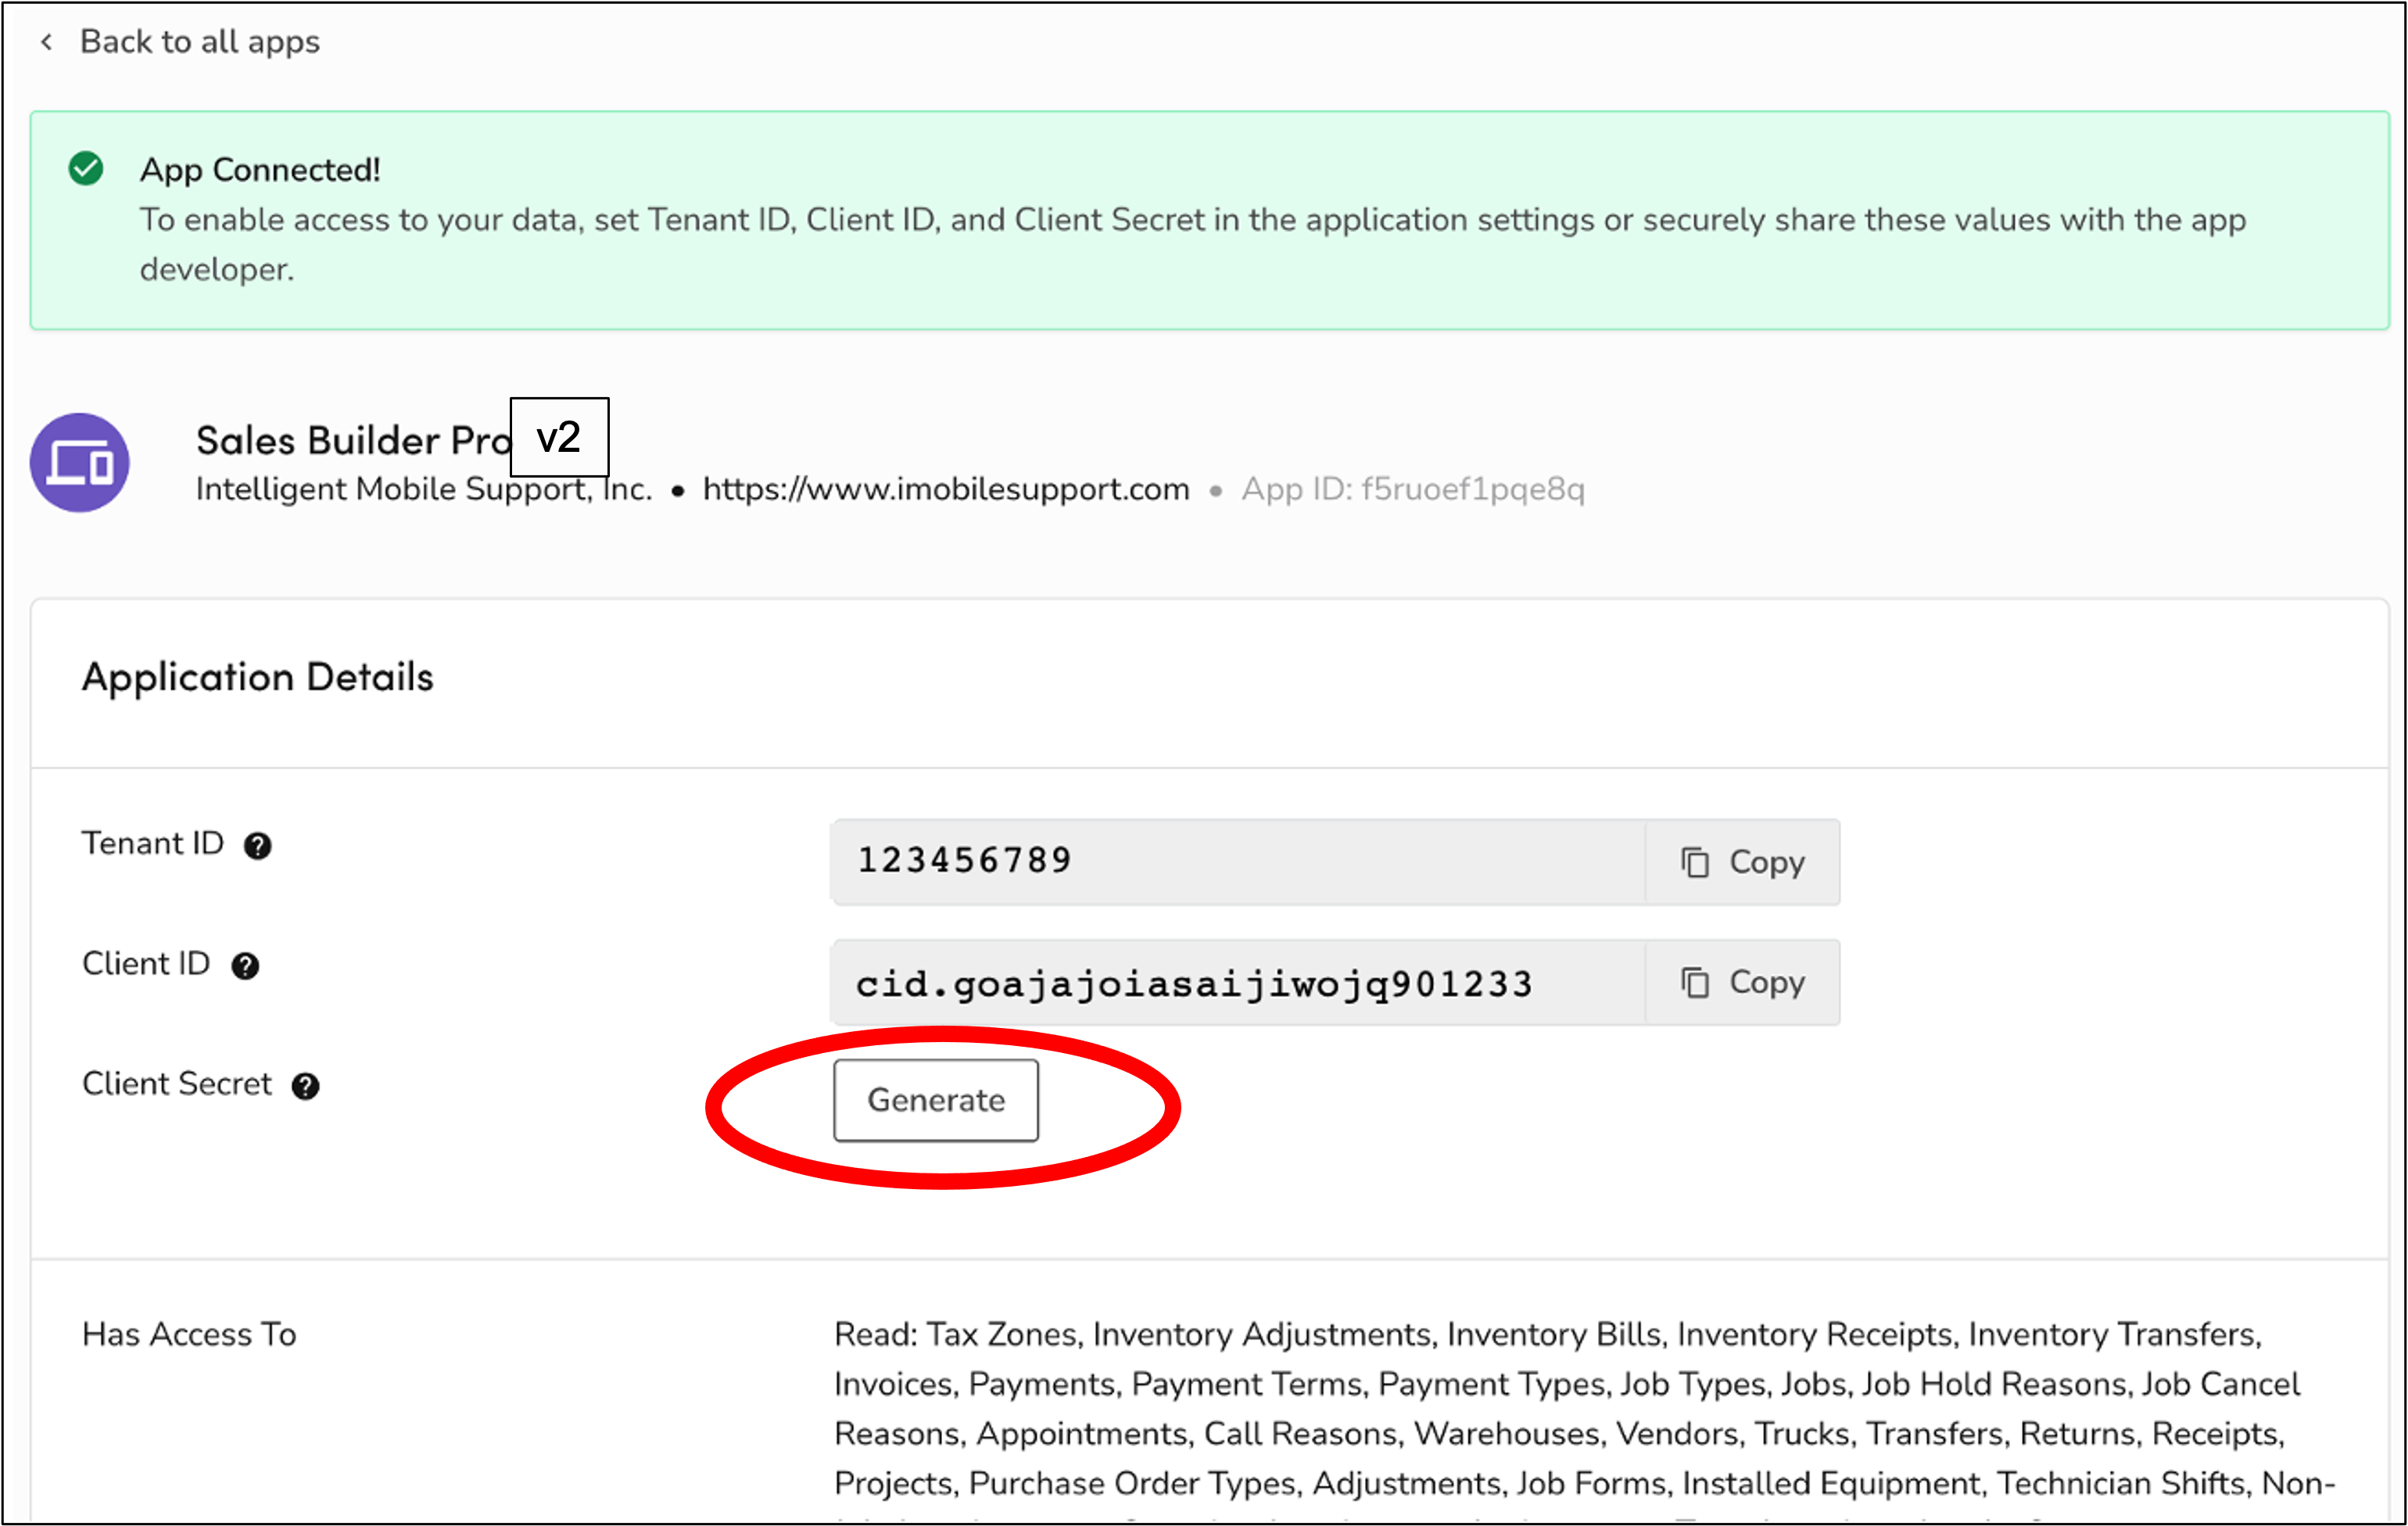Click the green App Connected checkmark icon
This screenshot has height=1526, width=2408.
pos(86,168)
